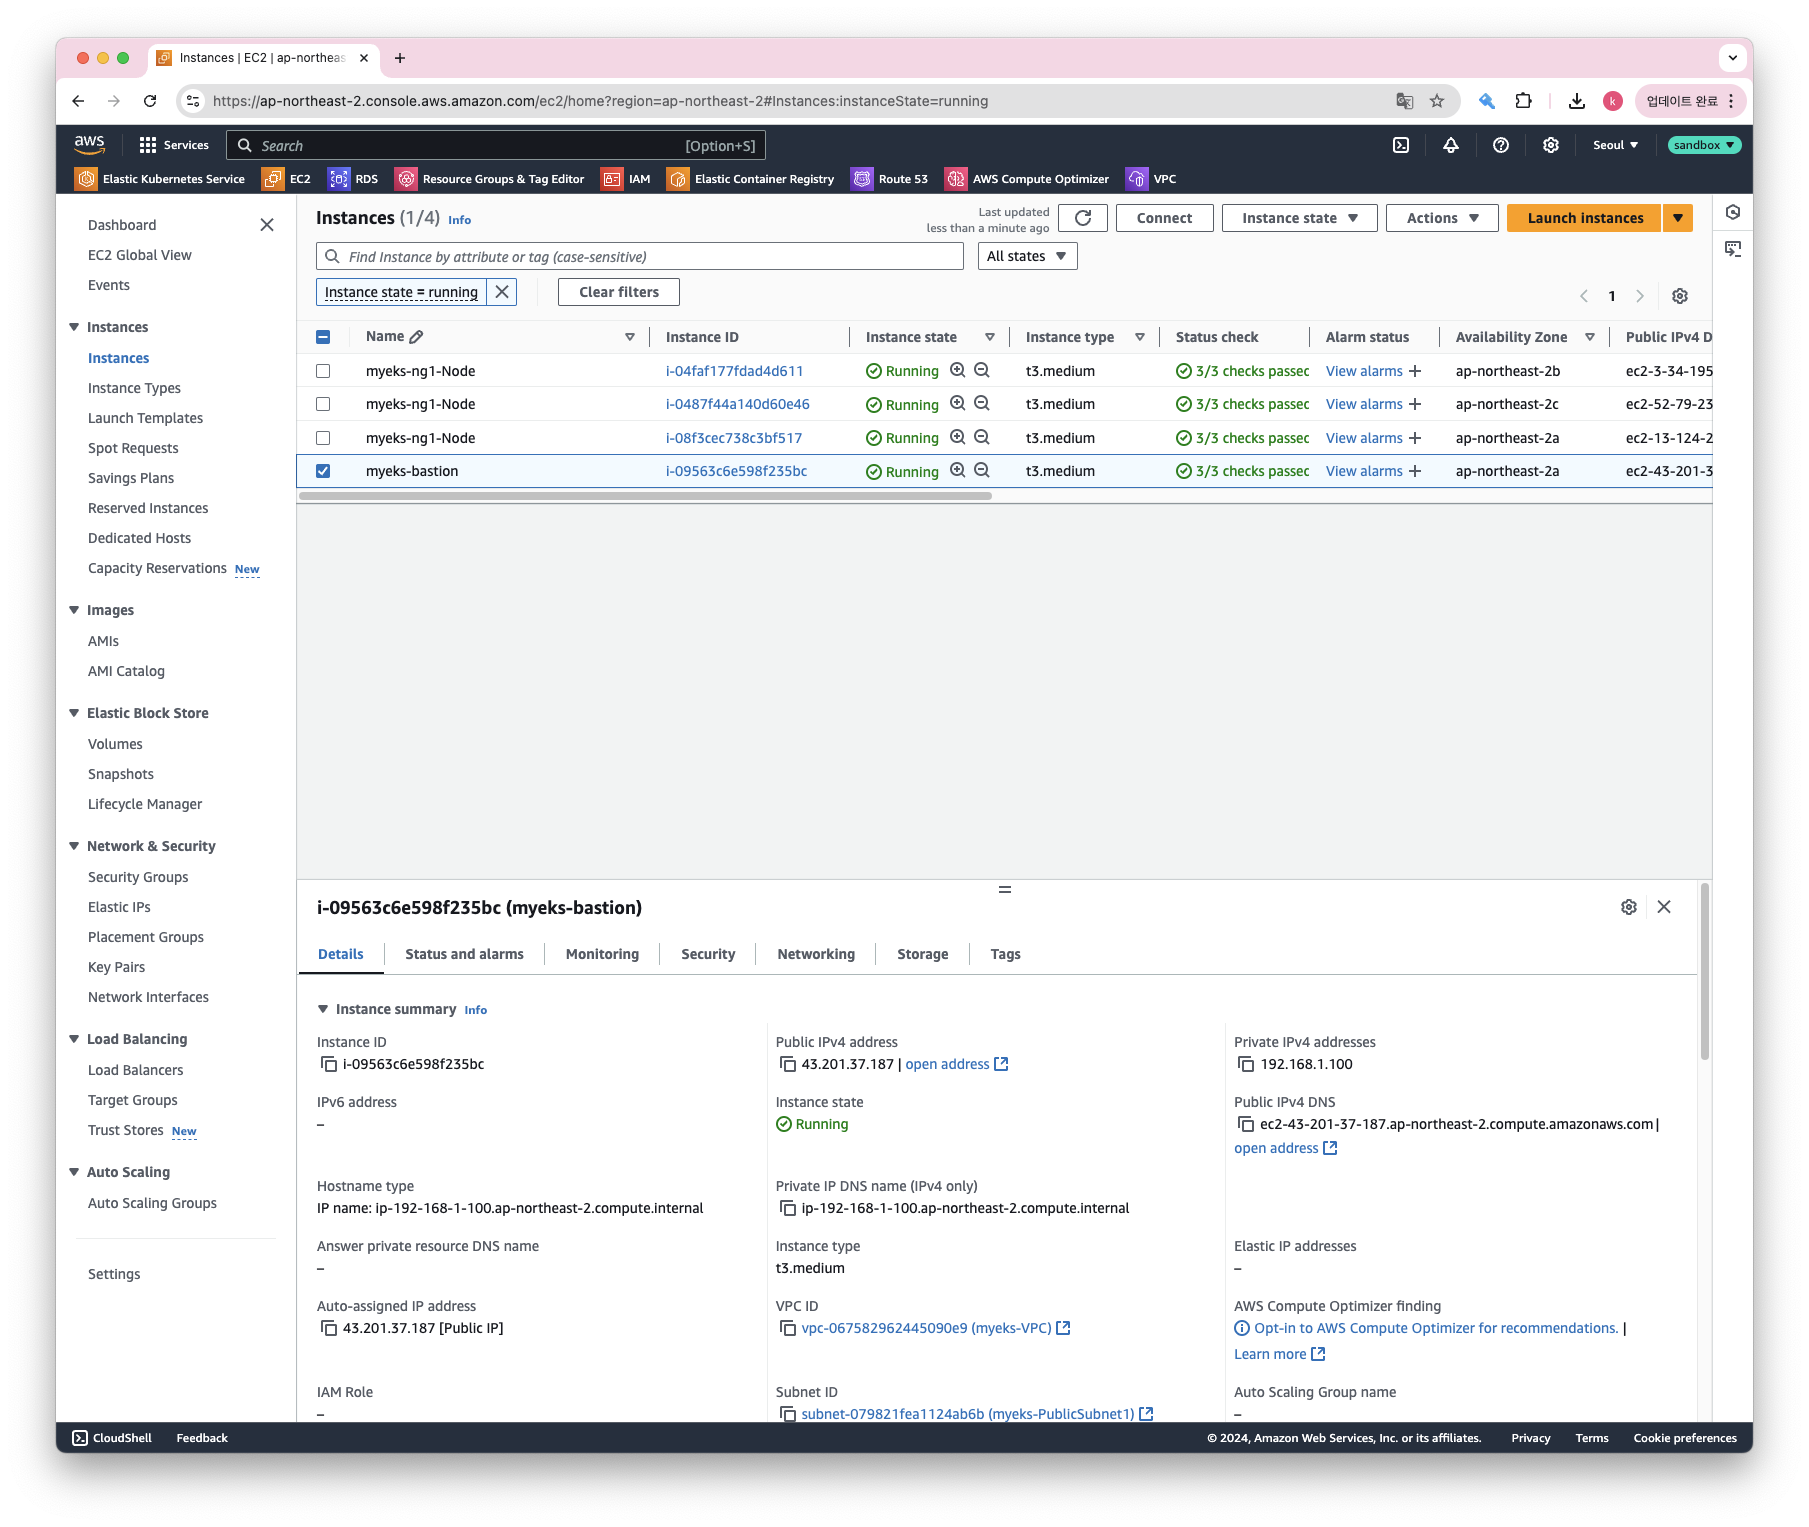Switch to Status and alarms tab

[x=464, y=954]
